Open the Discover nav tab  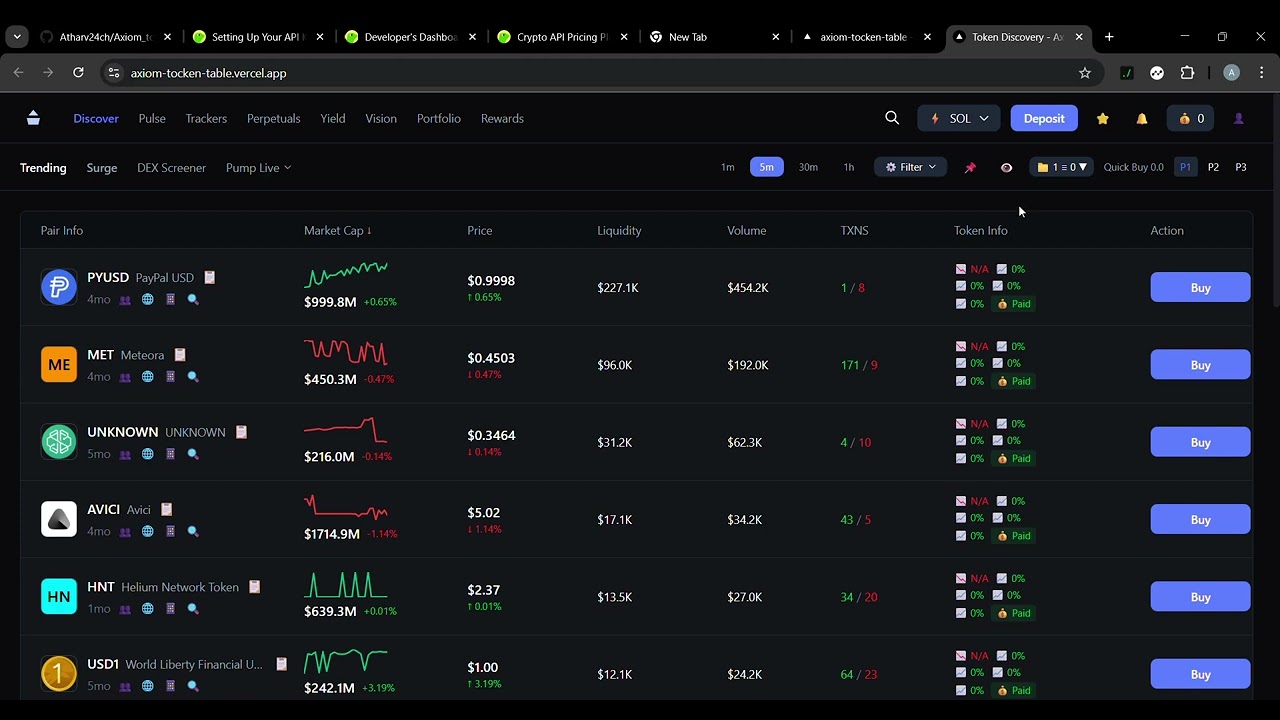coord(96,118)
